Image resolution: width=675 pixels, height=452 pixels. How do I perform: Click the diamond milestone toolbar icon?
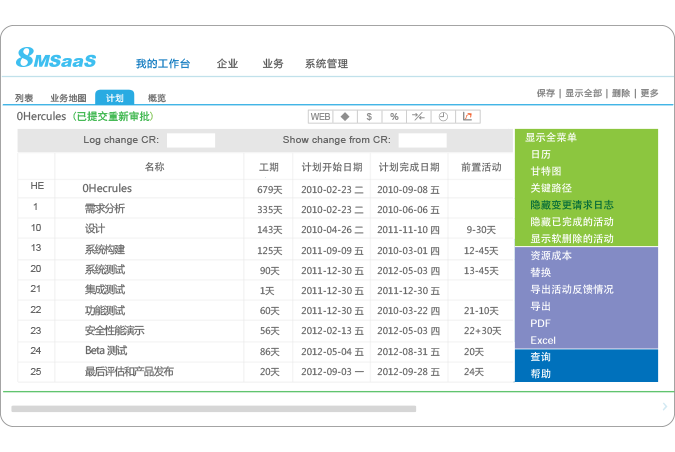pyautogui.click(x=345, y=117)
